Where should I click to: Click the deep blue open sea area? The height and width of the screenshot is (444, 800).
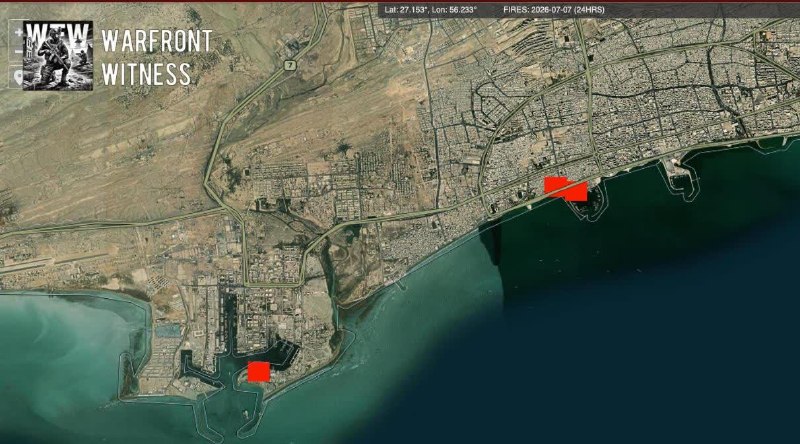[638, 332]
